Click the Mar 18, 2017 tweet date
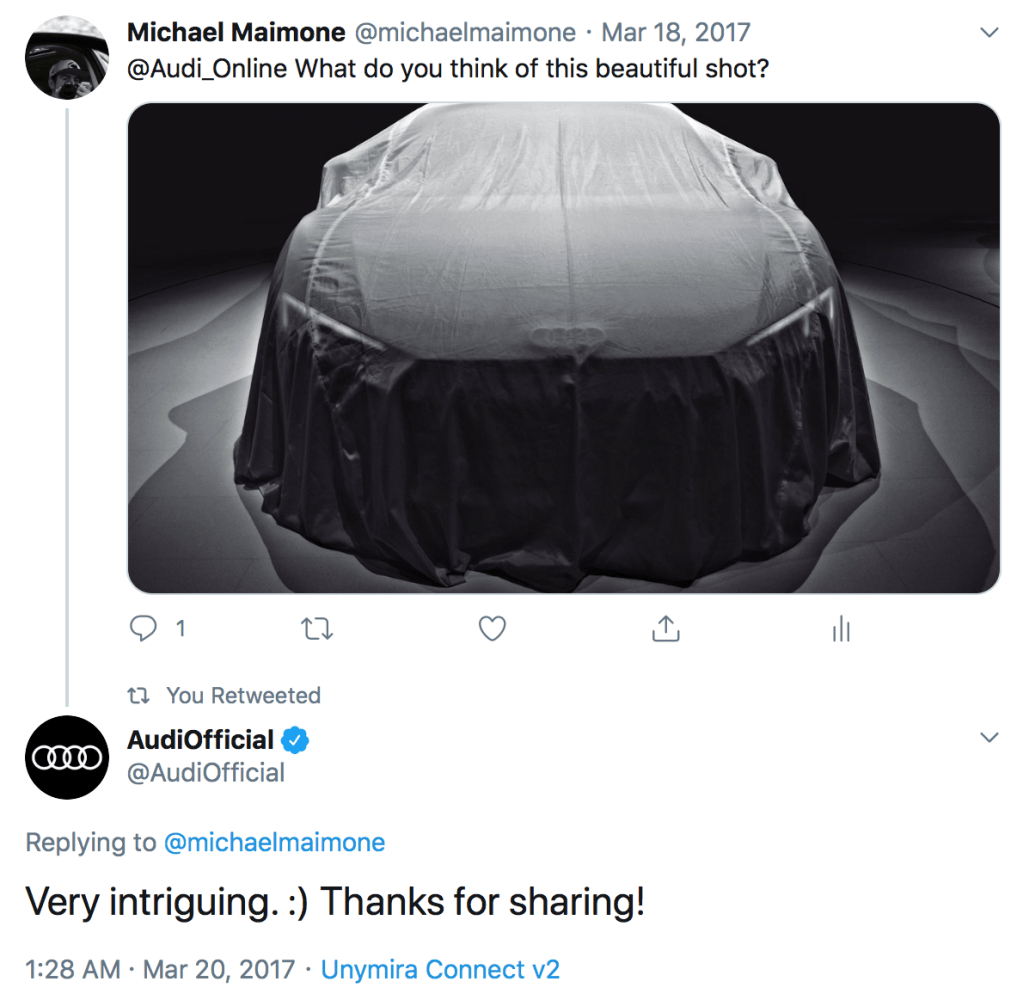 (x=678, y=32)
